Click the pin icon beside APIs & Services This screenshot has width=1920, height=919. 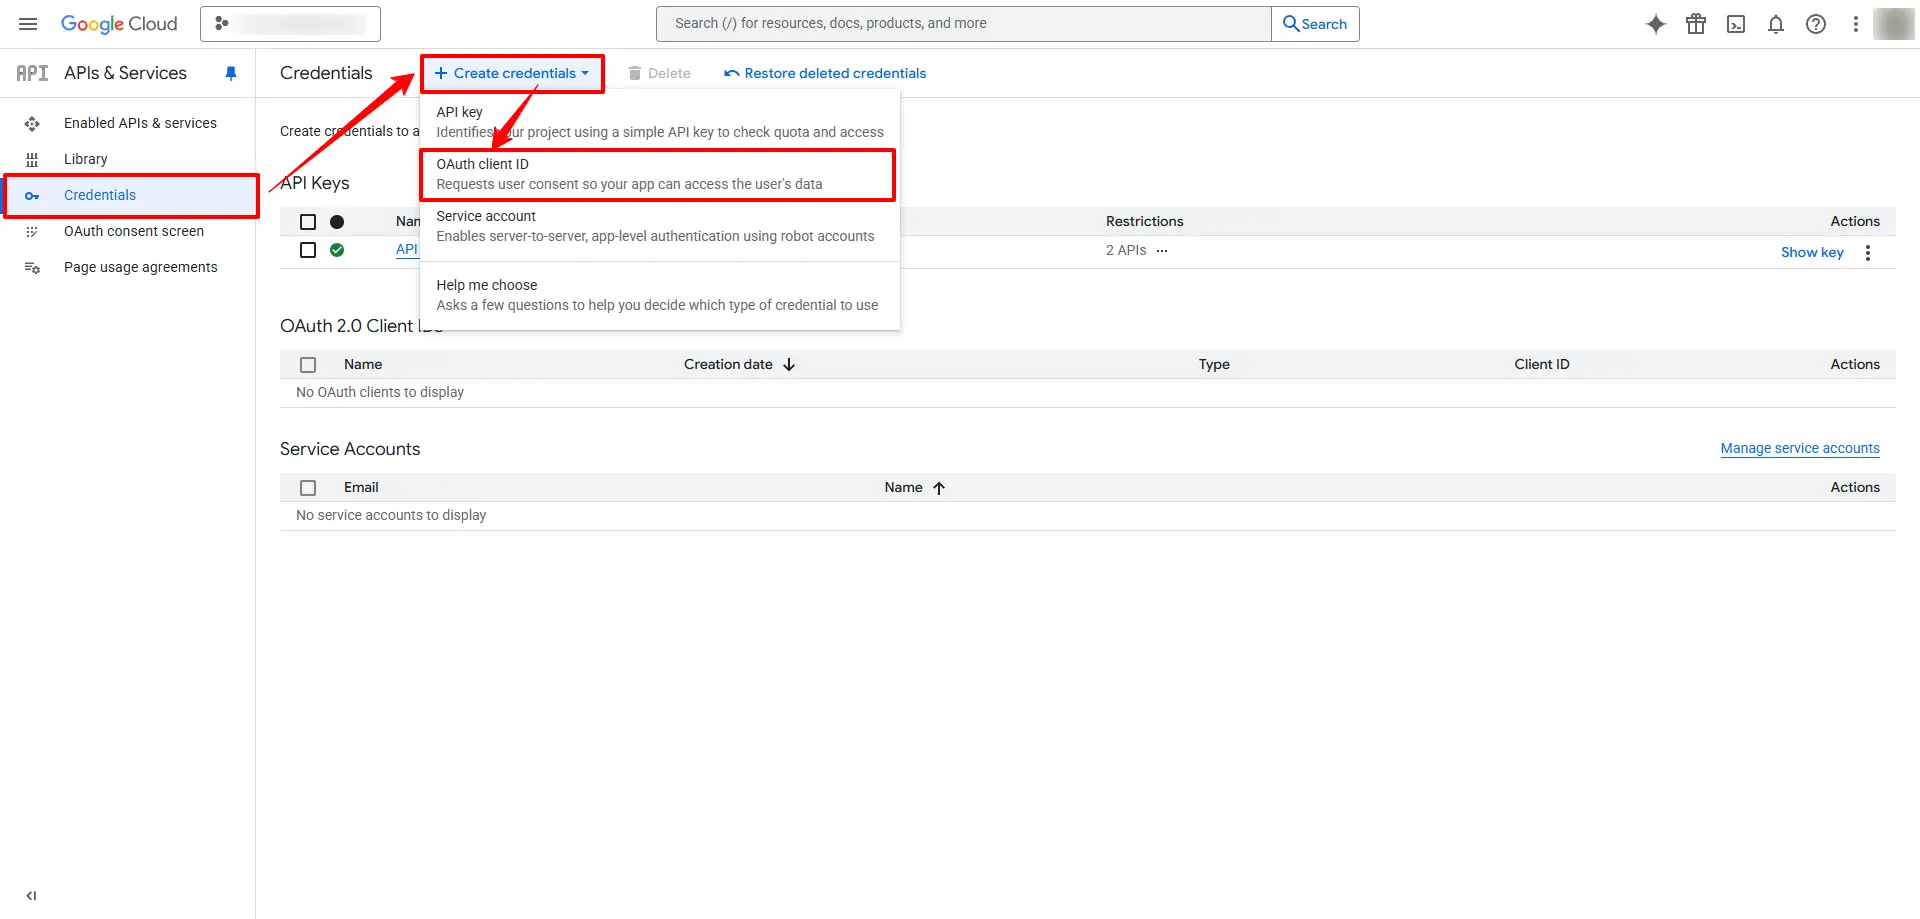point(231,73)
